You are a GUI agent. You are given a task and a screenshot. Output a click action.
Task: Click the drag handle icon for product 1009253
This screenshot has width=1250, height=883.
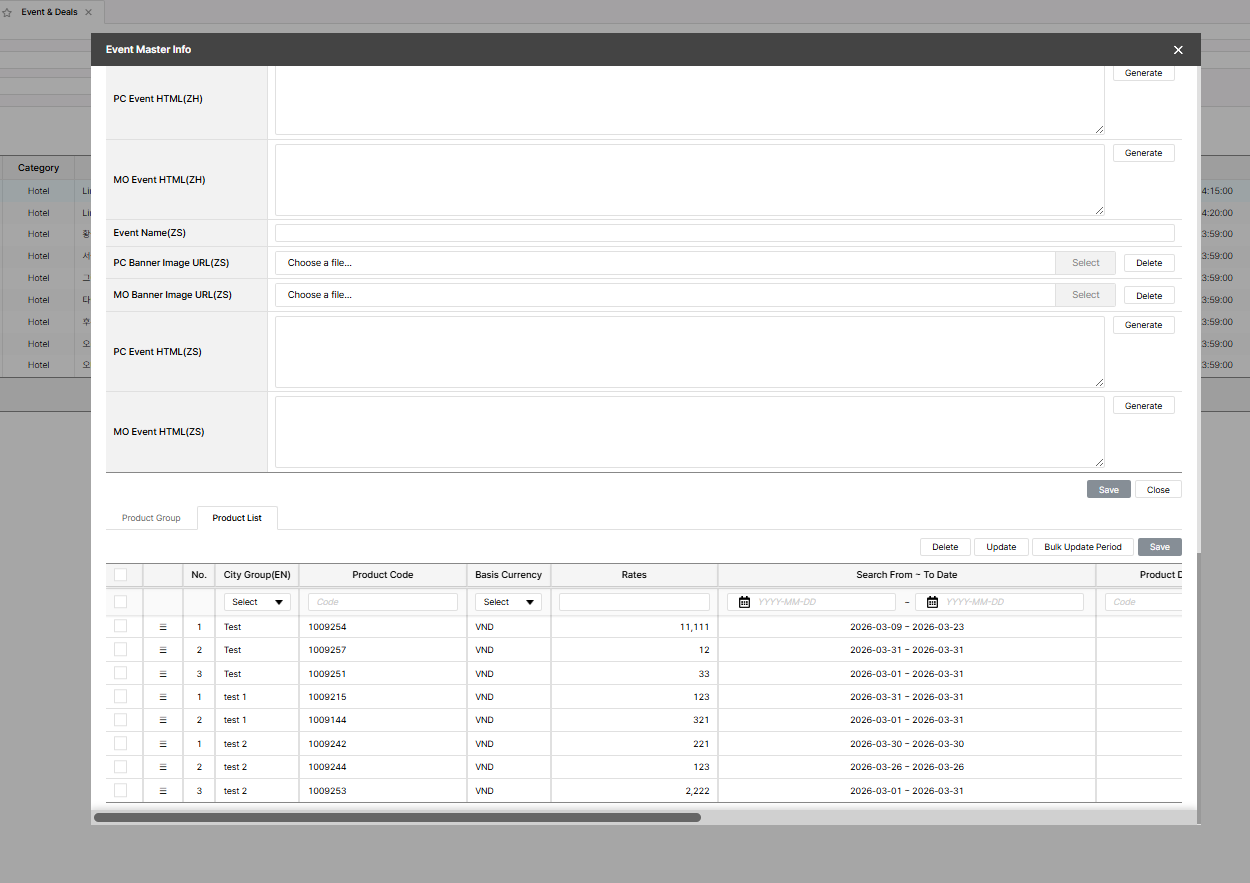(163, 791)
